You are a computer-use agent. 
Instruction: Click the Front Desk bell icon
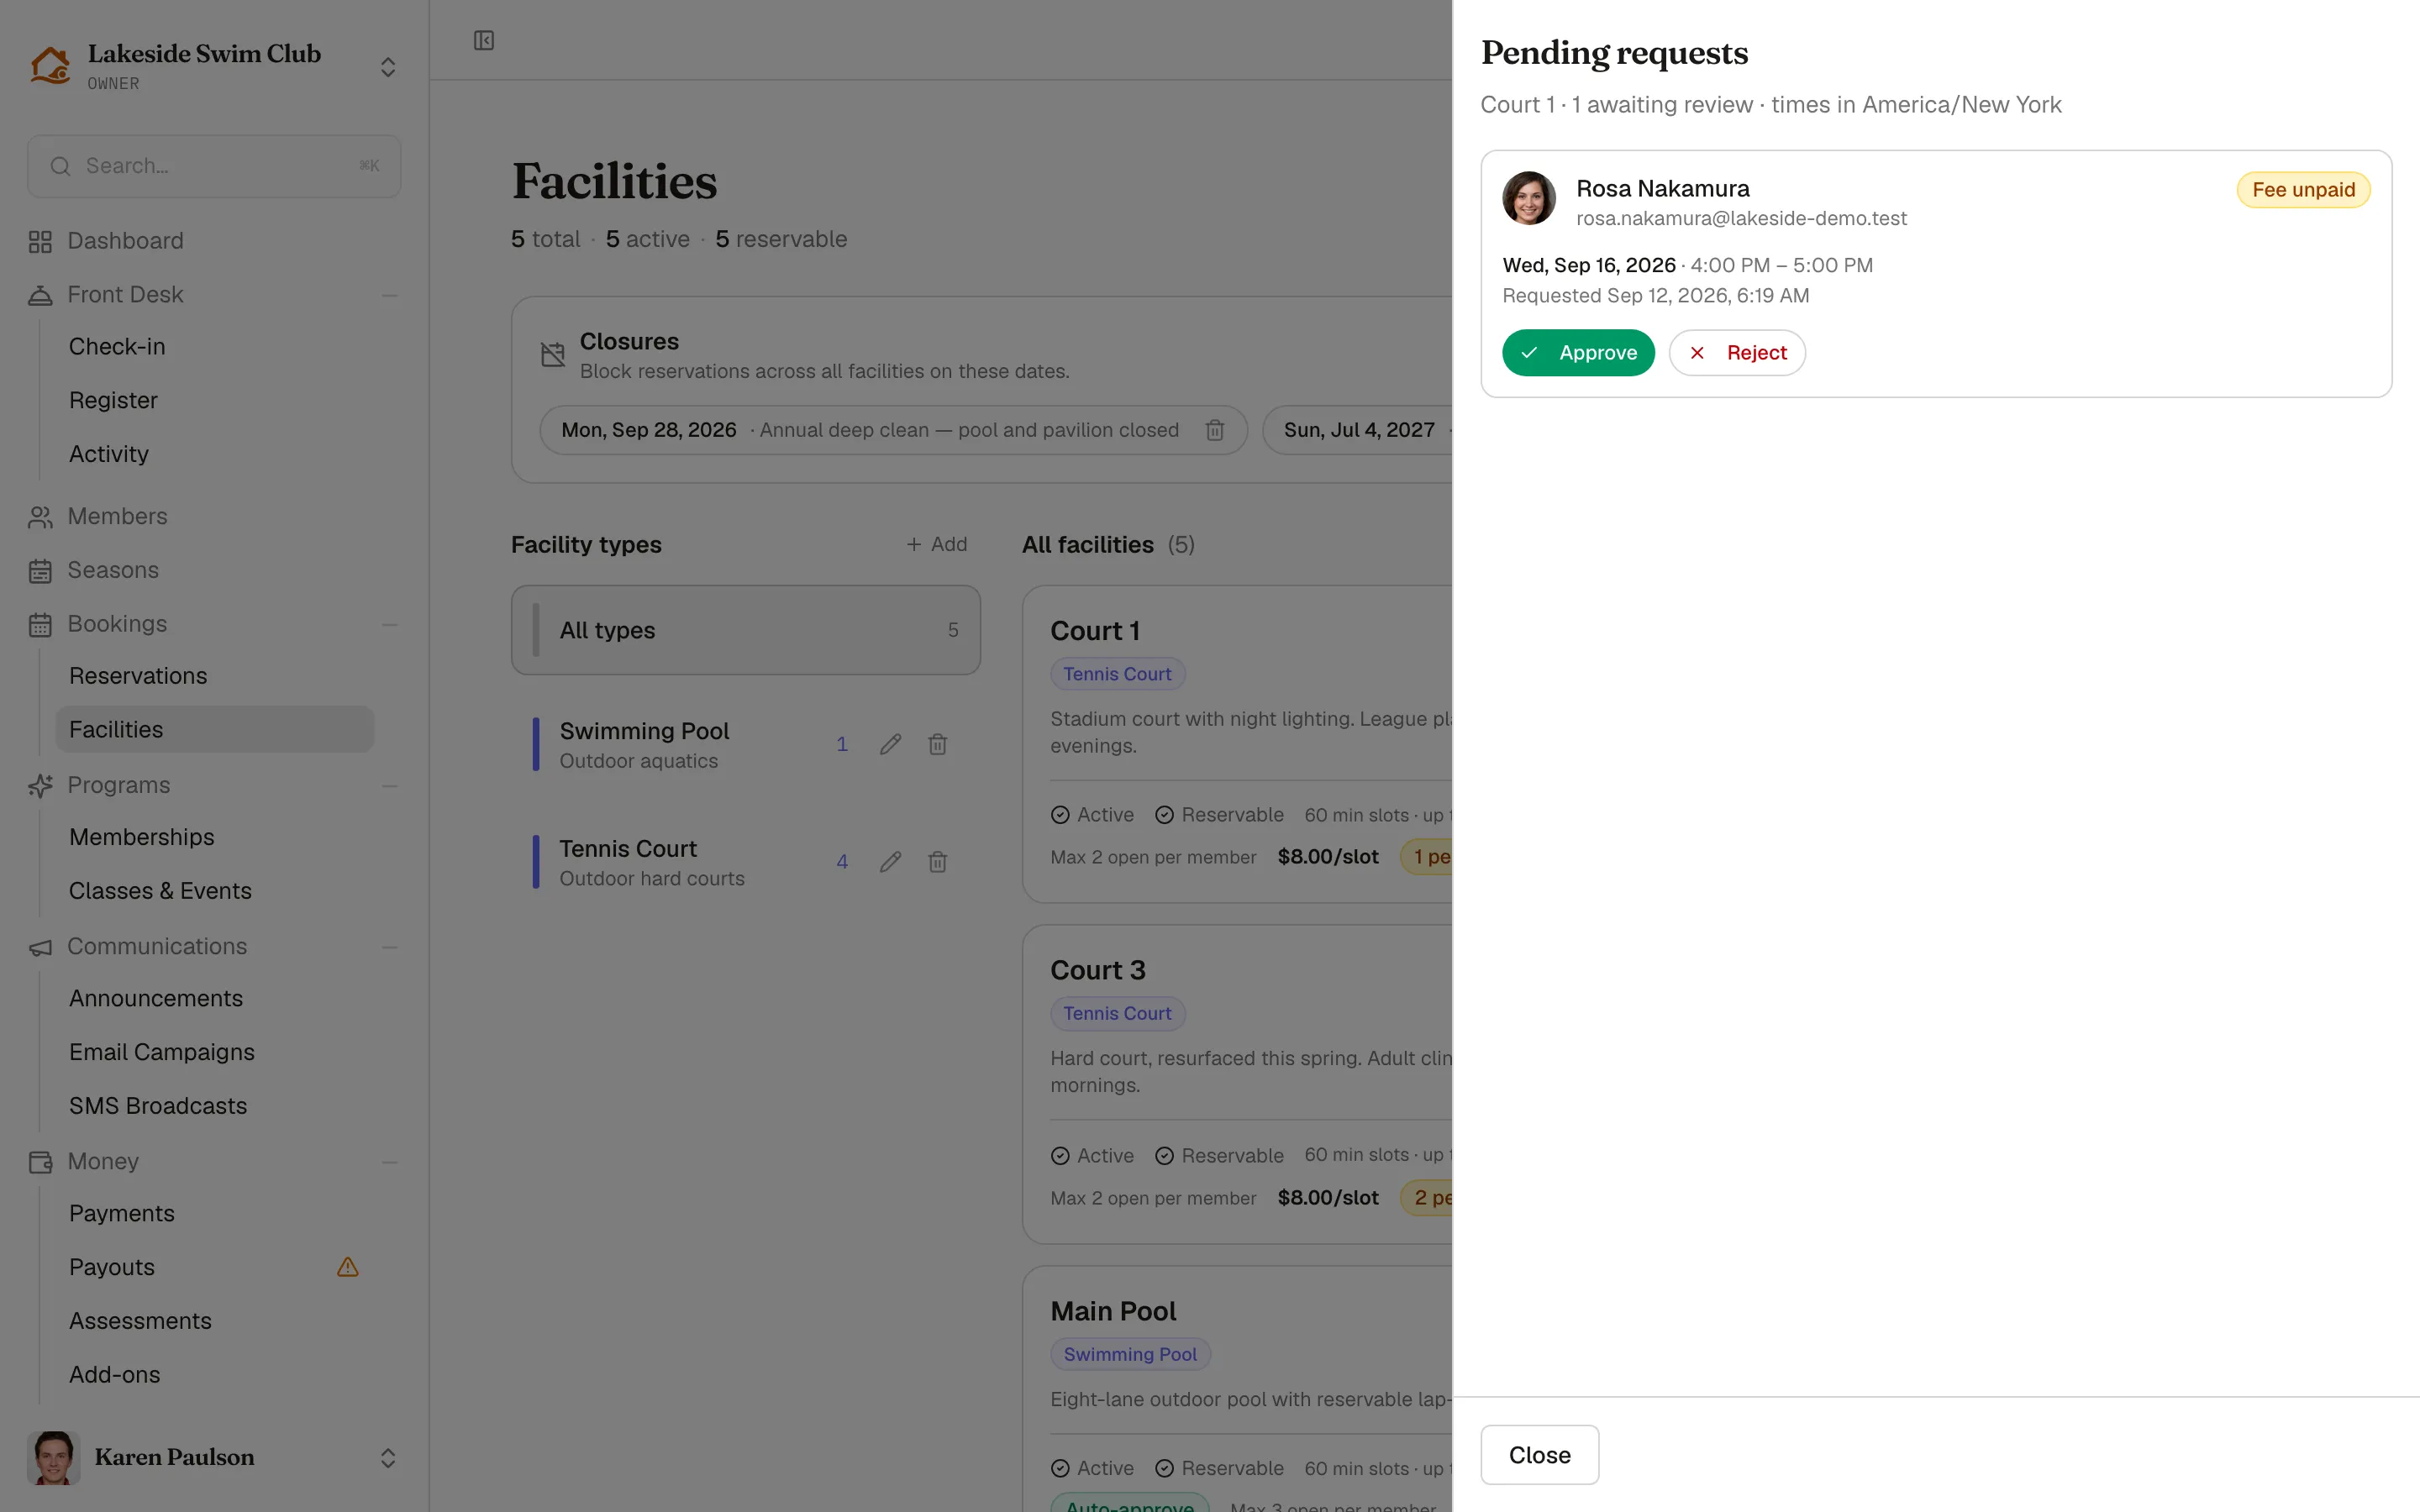click(x=40, y=295)
